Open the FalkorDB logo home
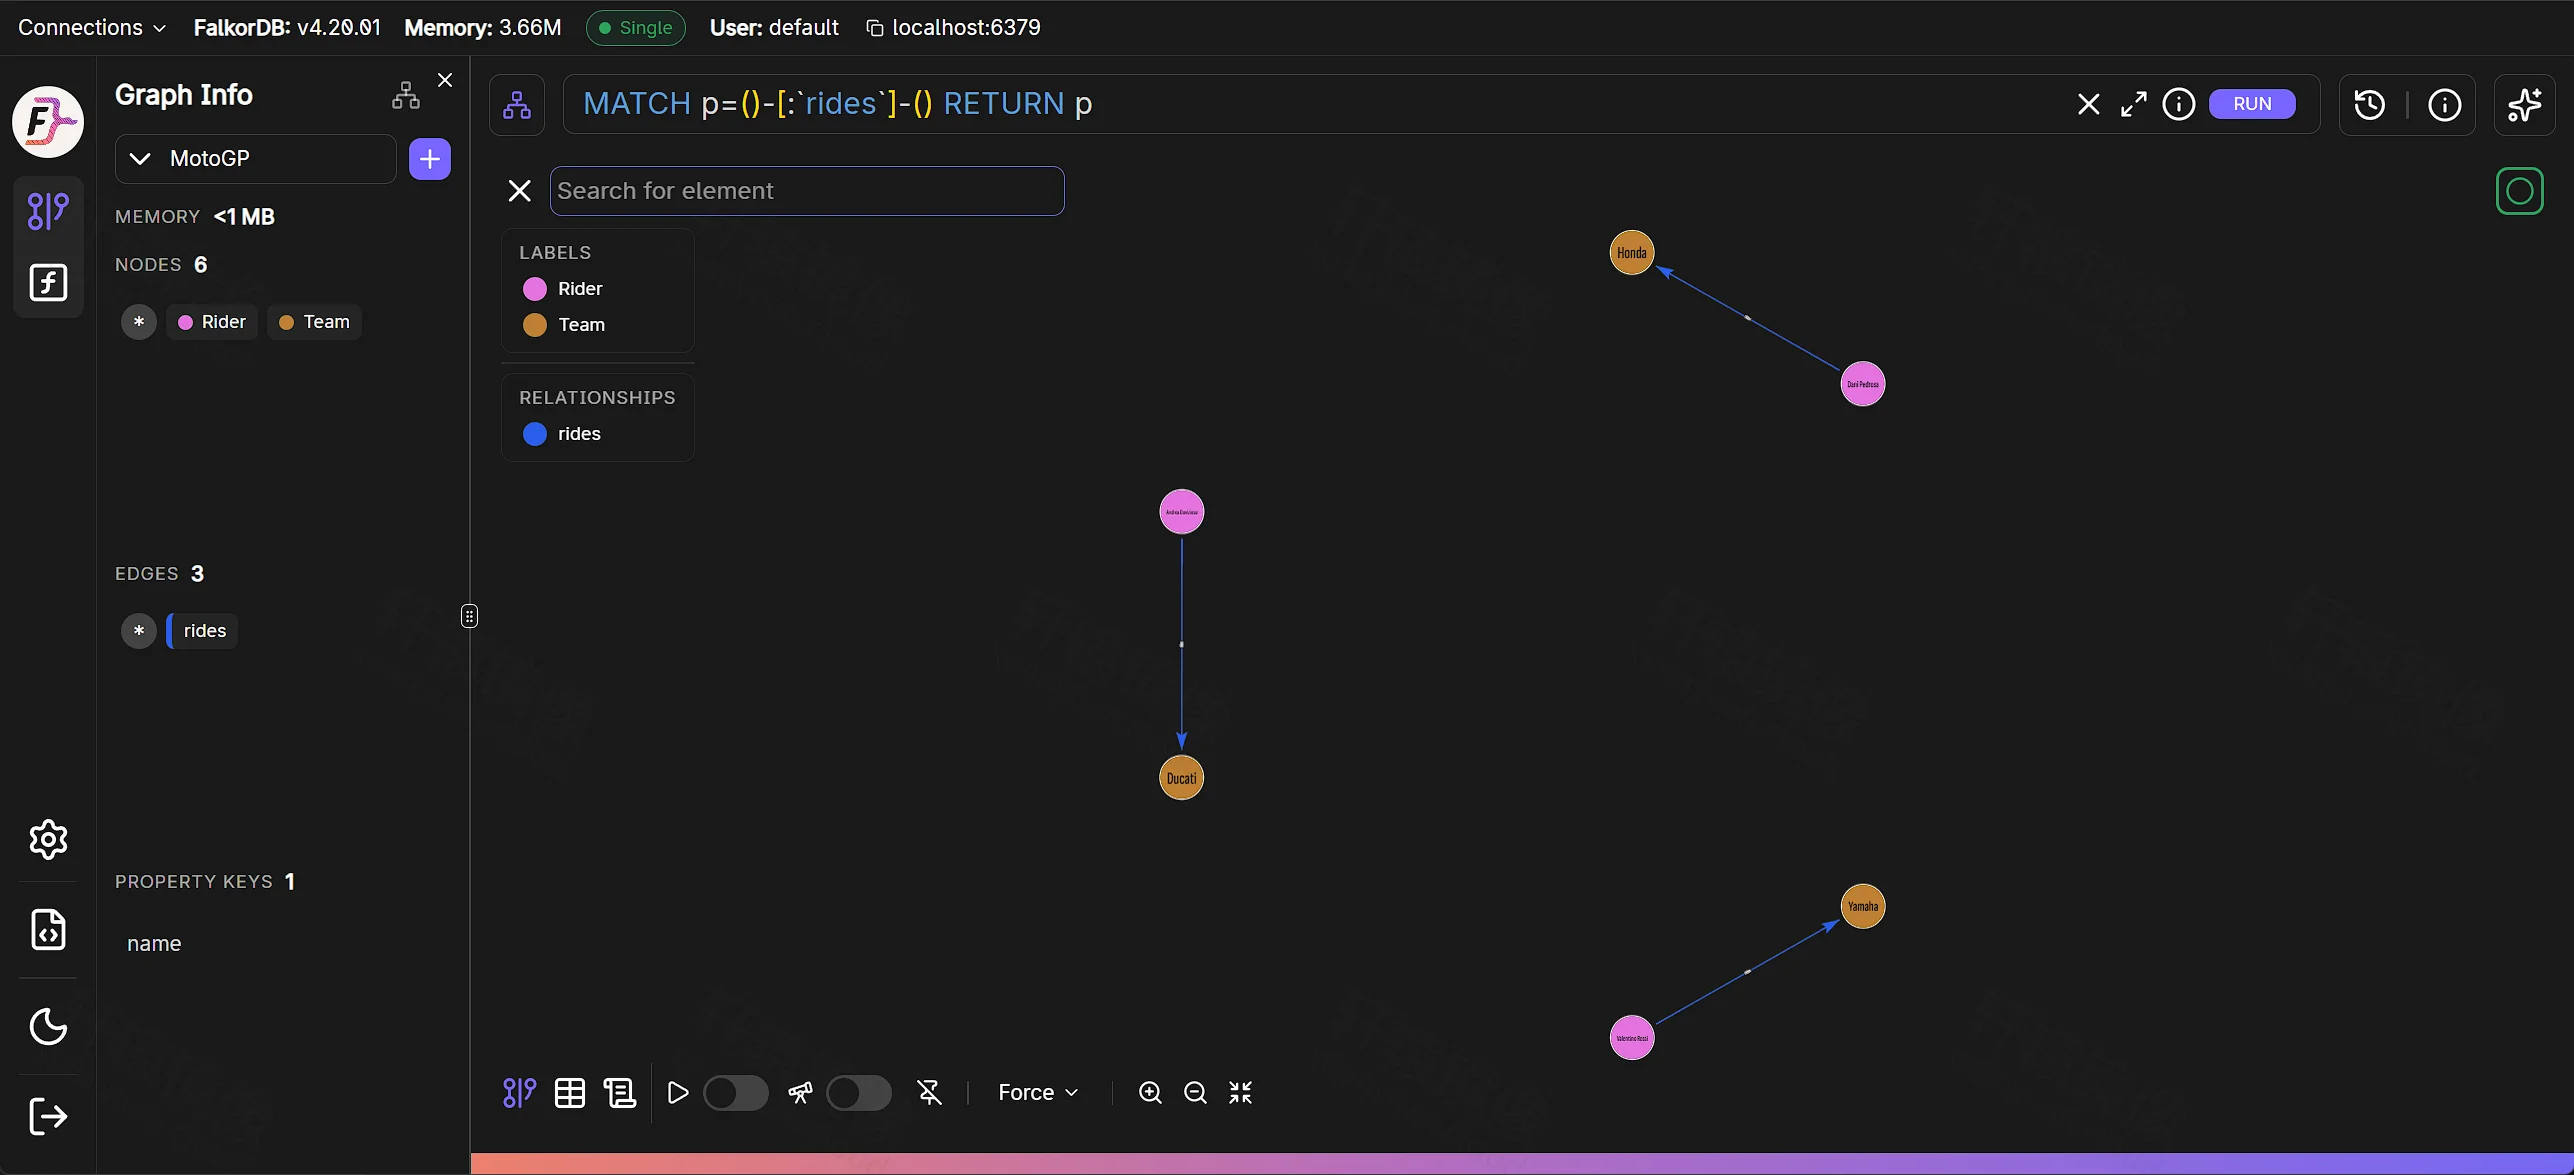The width and height of the screenshot is (2574, 1175). coord(48,122)
